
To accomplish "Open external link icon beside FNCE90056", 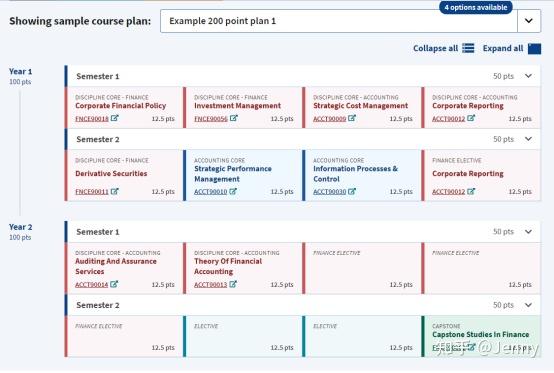I will (x=233, y=118).
